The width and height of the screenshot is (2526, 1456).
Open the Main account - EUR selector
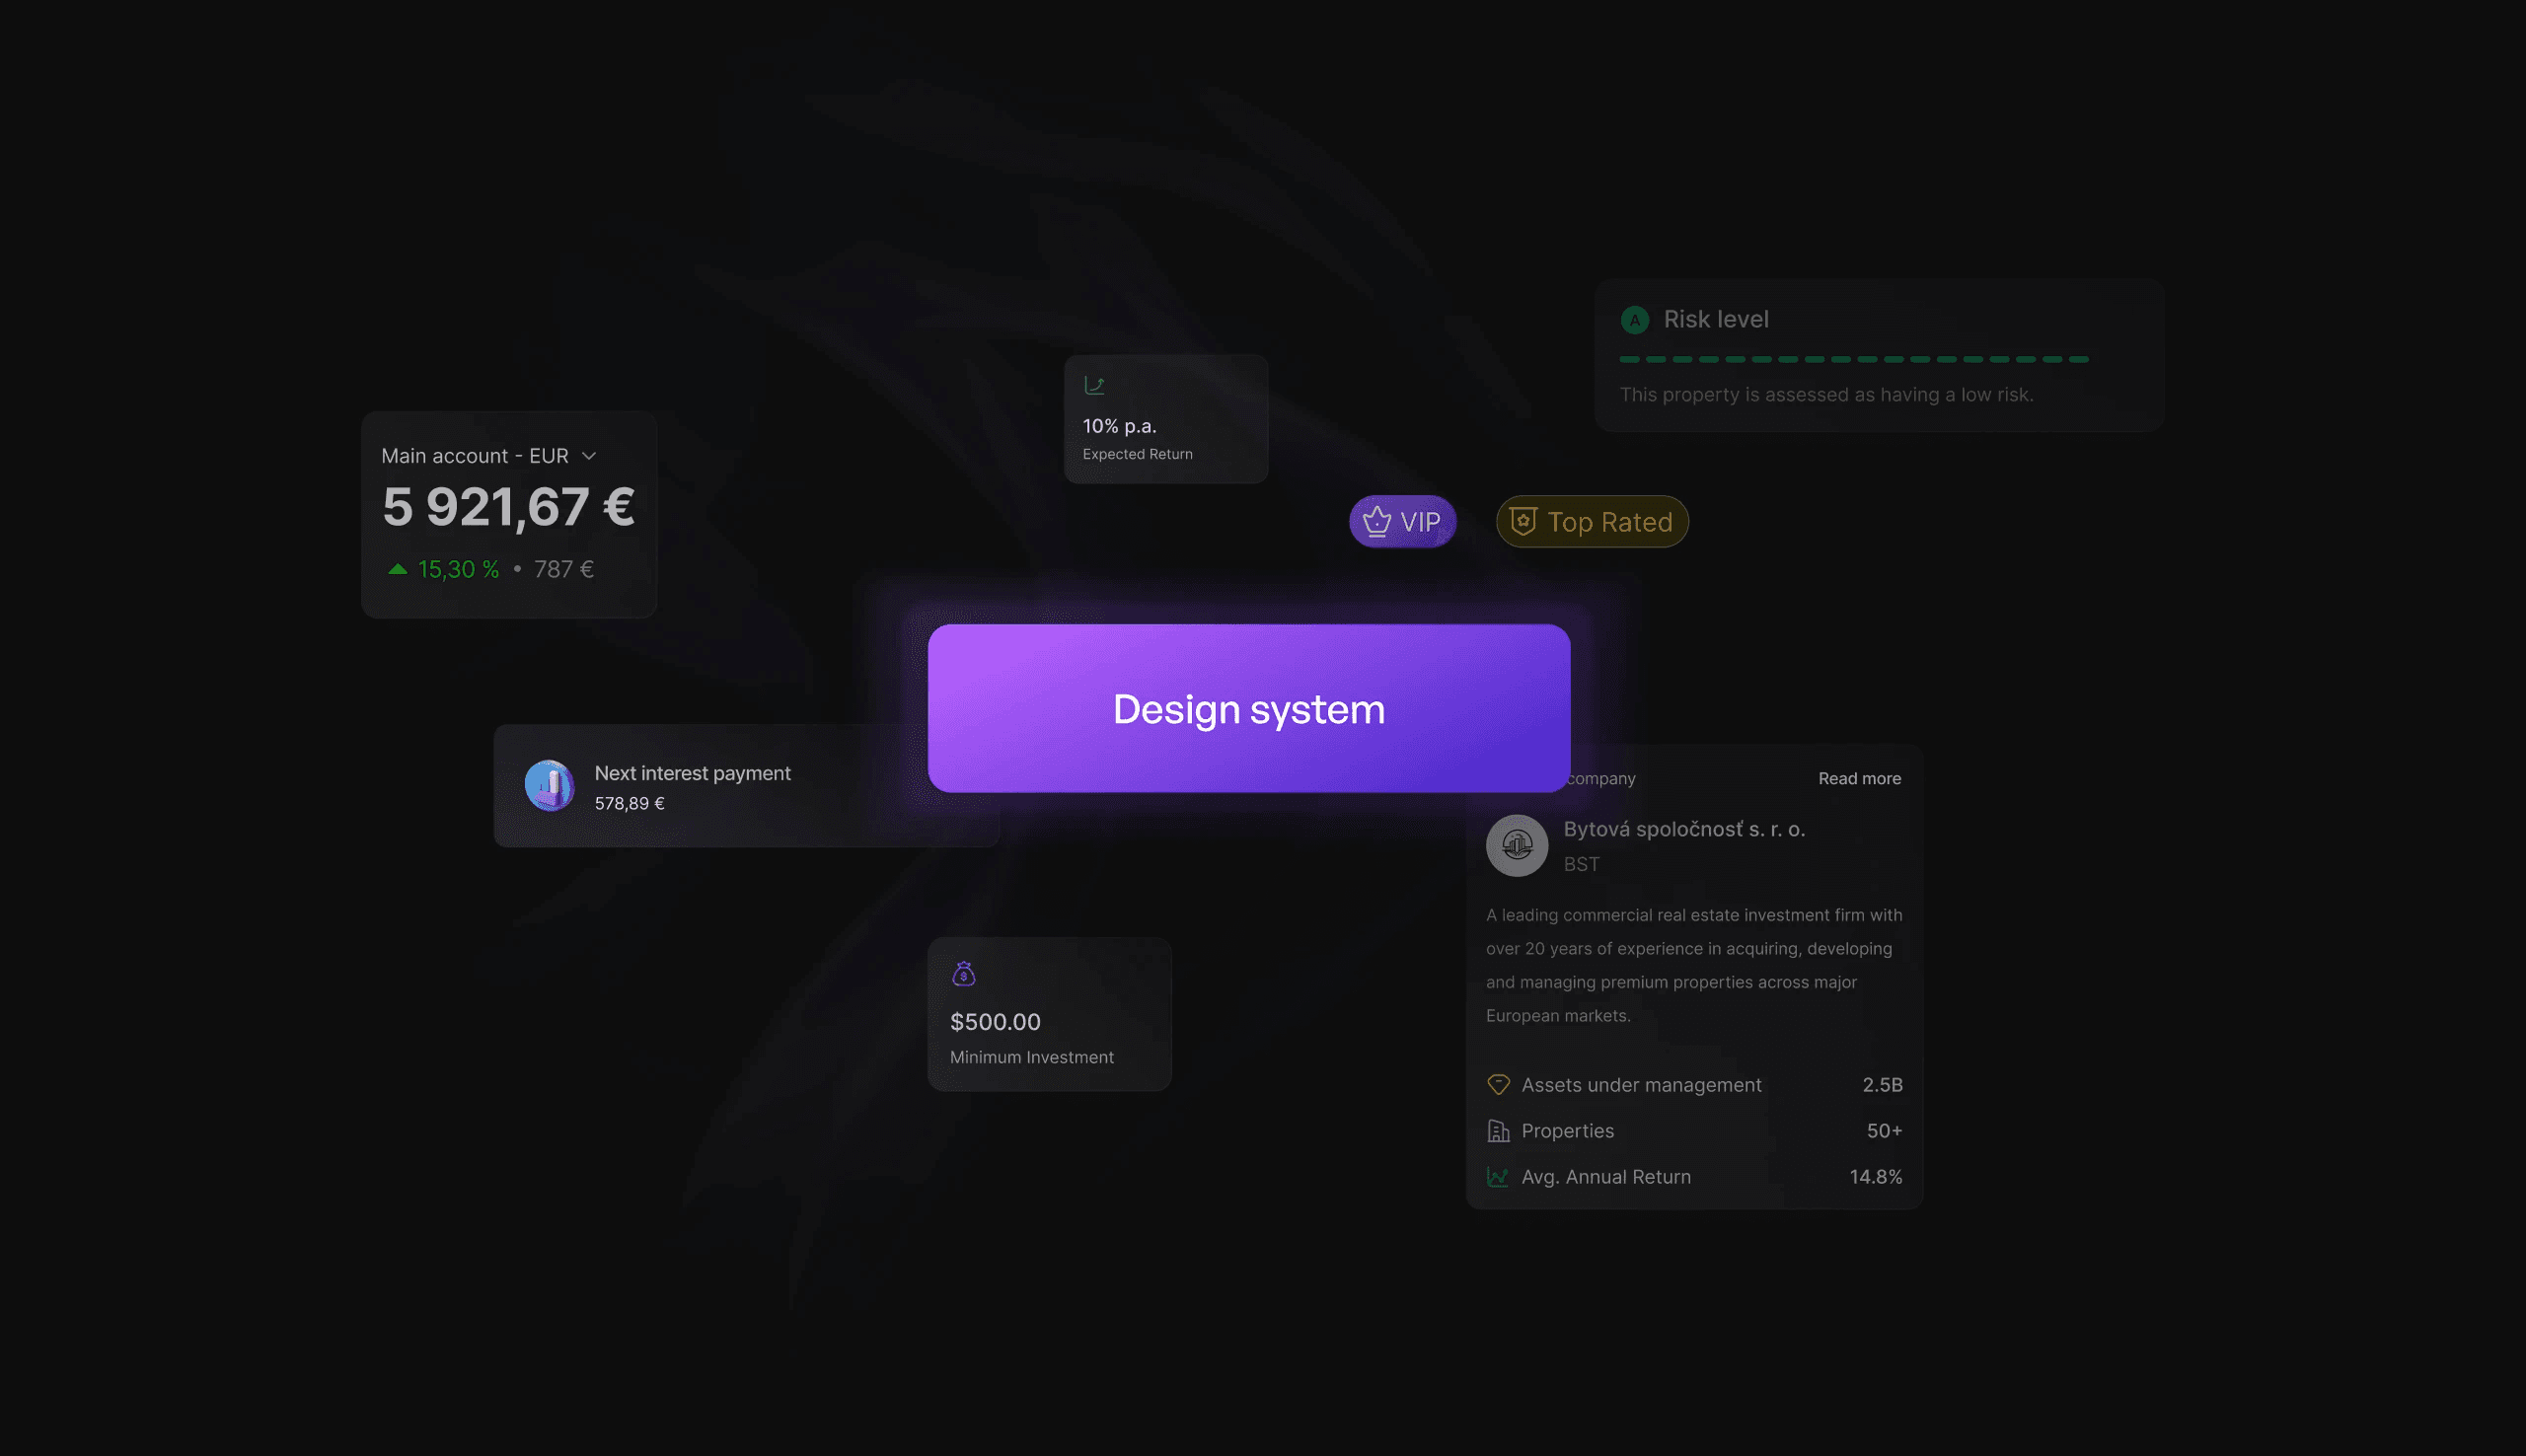[x=489, y=456]
